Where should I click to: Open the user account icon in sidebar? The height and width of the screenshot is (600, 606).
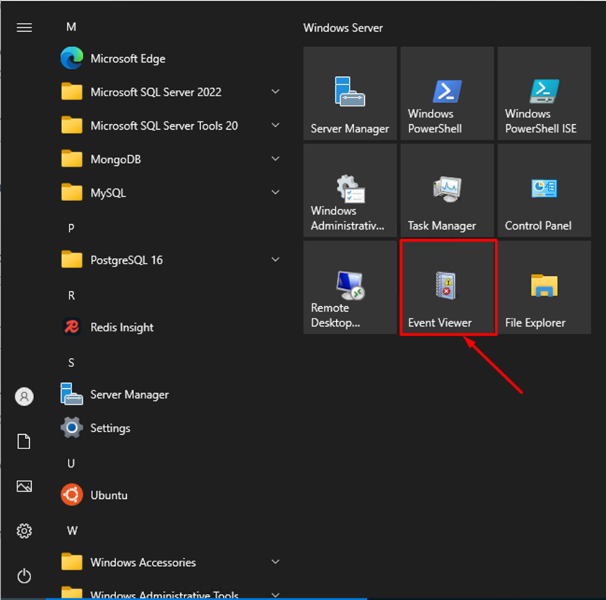click(24, 397)
